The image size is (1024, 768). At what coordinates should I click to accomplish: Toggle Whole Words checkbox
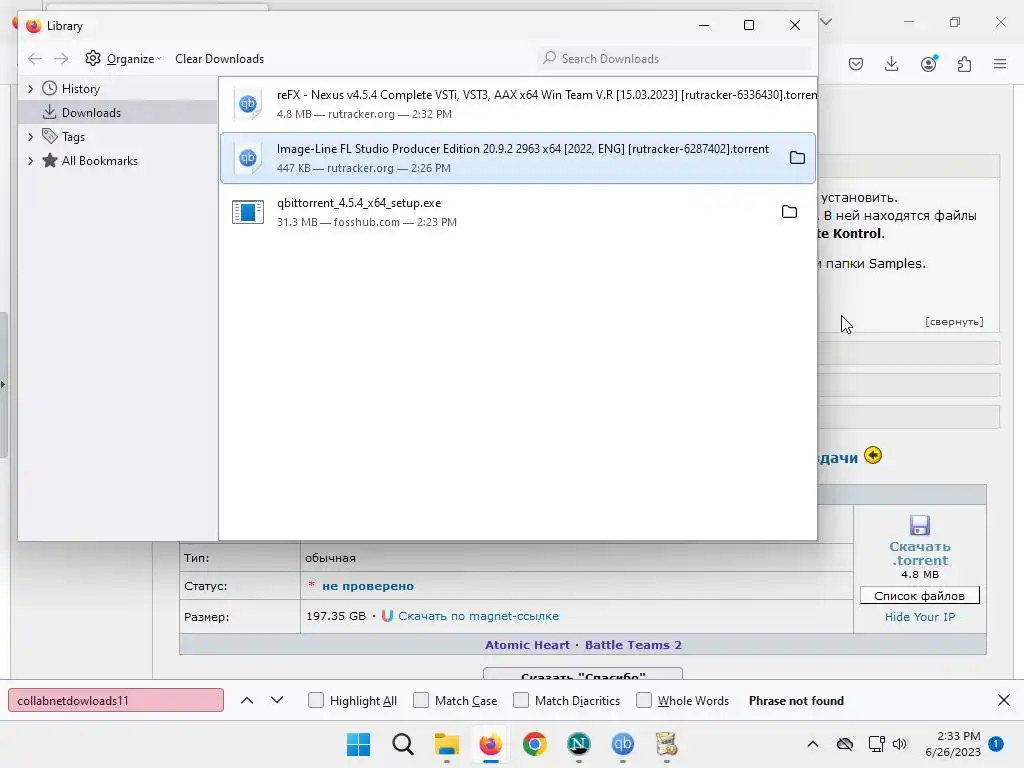click(644, 701)
